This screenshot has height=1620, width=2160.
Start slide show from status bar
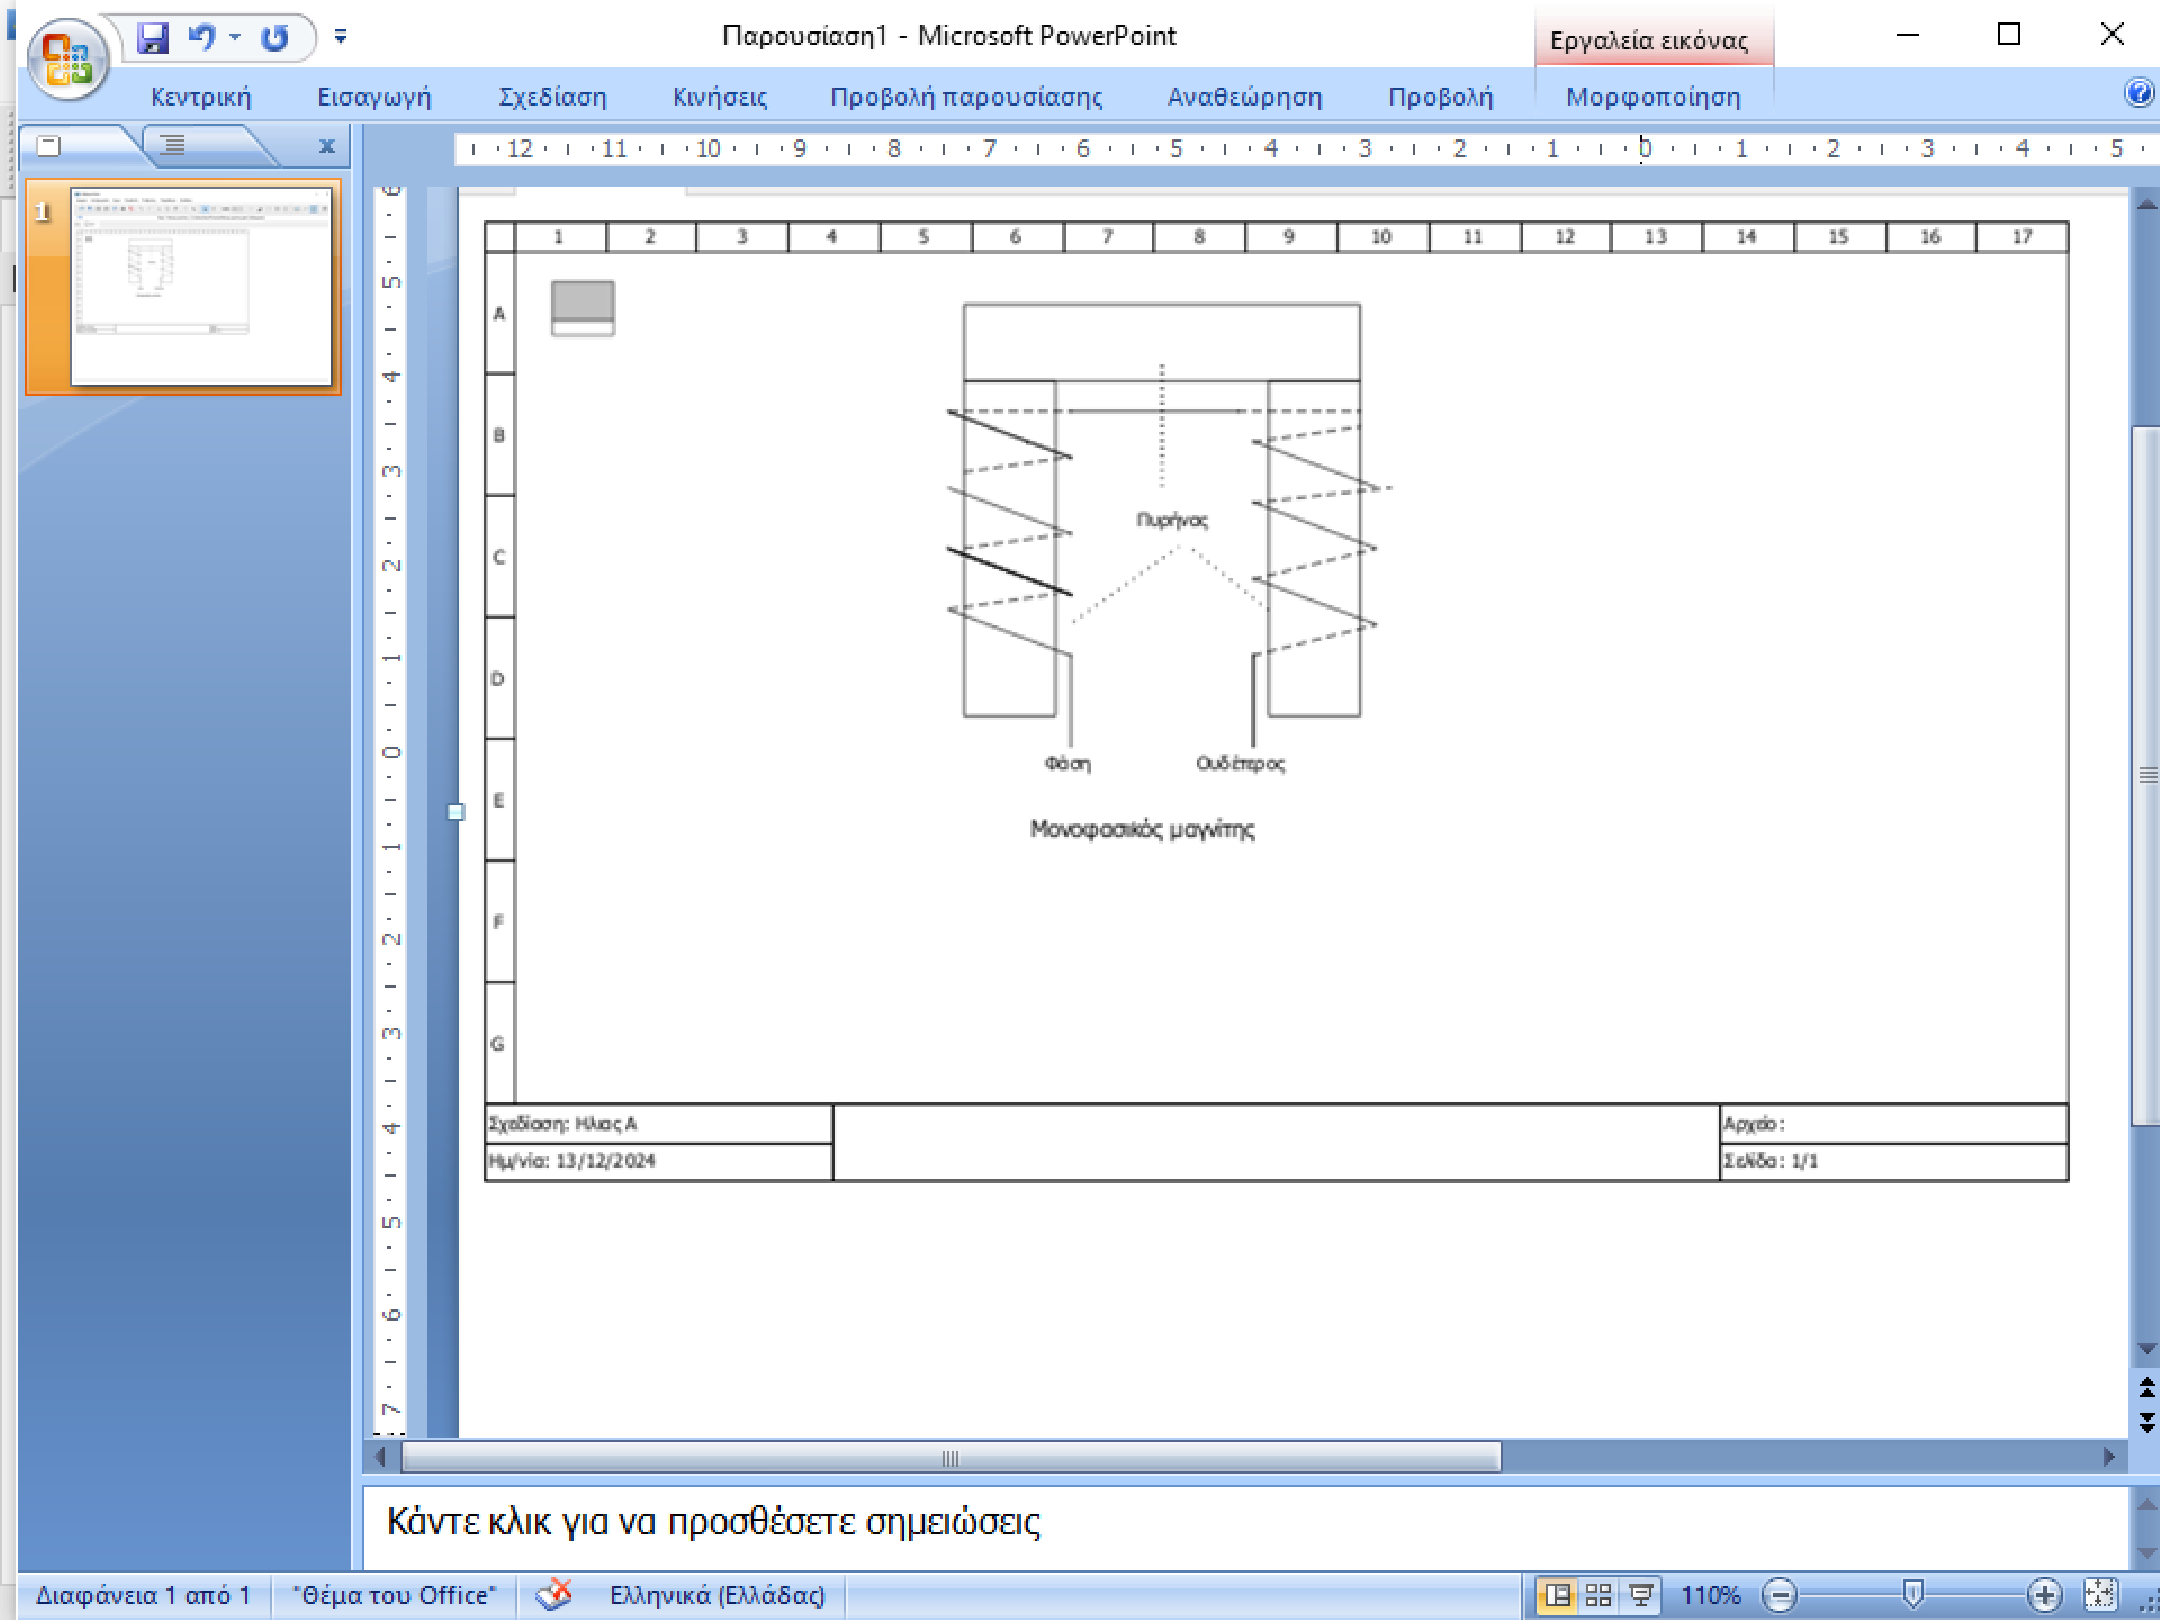(x=1640, y=1594)
